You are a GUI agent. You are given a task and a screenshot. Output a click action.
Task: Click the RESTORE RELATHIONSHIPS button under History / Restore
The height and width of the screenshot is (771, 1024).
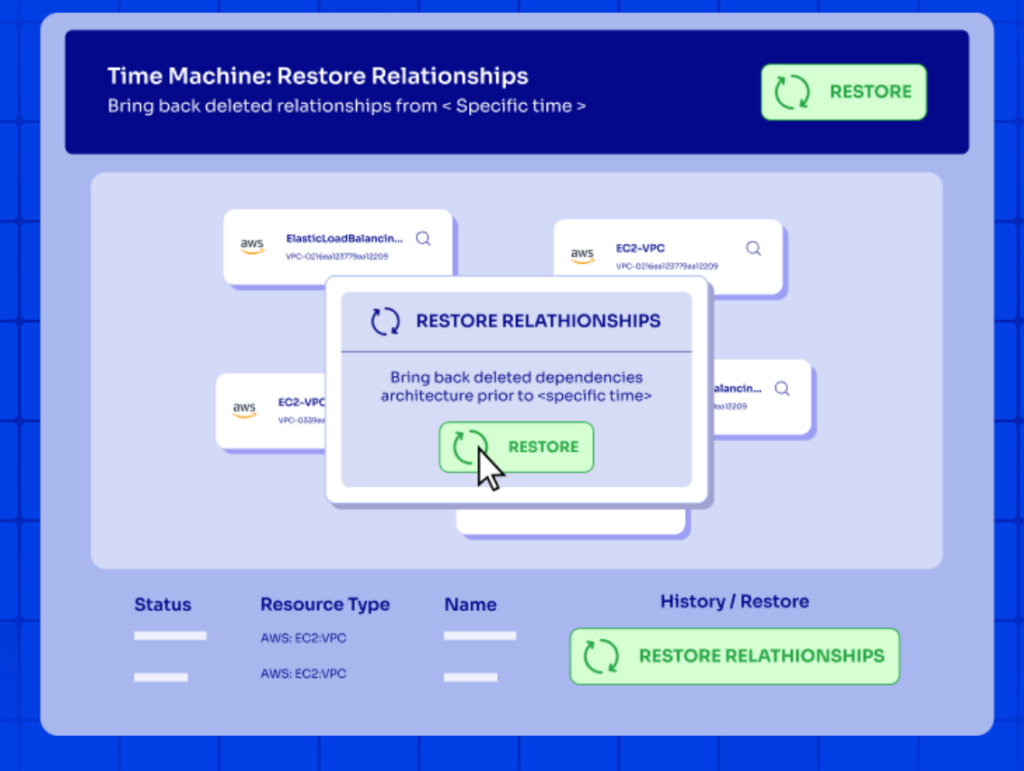(735, 656)
